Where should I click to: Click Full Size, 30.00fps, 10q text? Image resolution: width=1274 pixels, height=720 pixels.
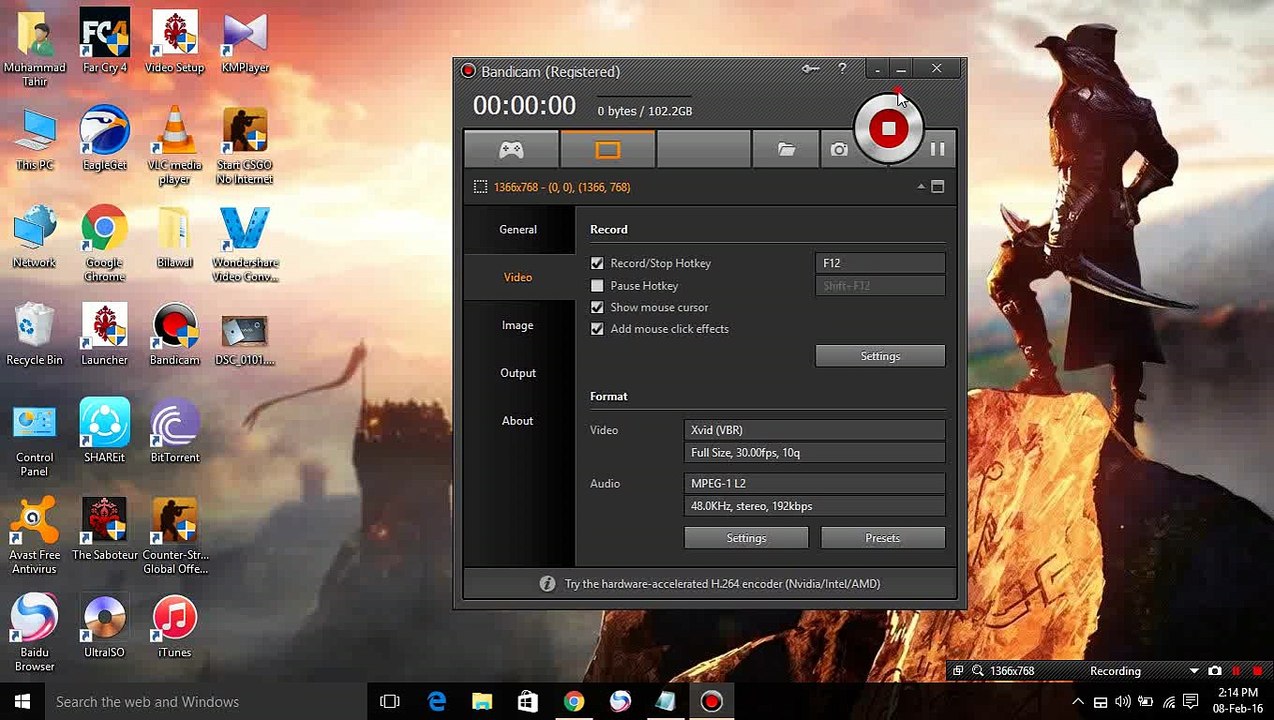[x=745, y=453]
